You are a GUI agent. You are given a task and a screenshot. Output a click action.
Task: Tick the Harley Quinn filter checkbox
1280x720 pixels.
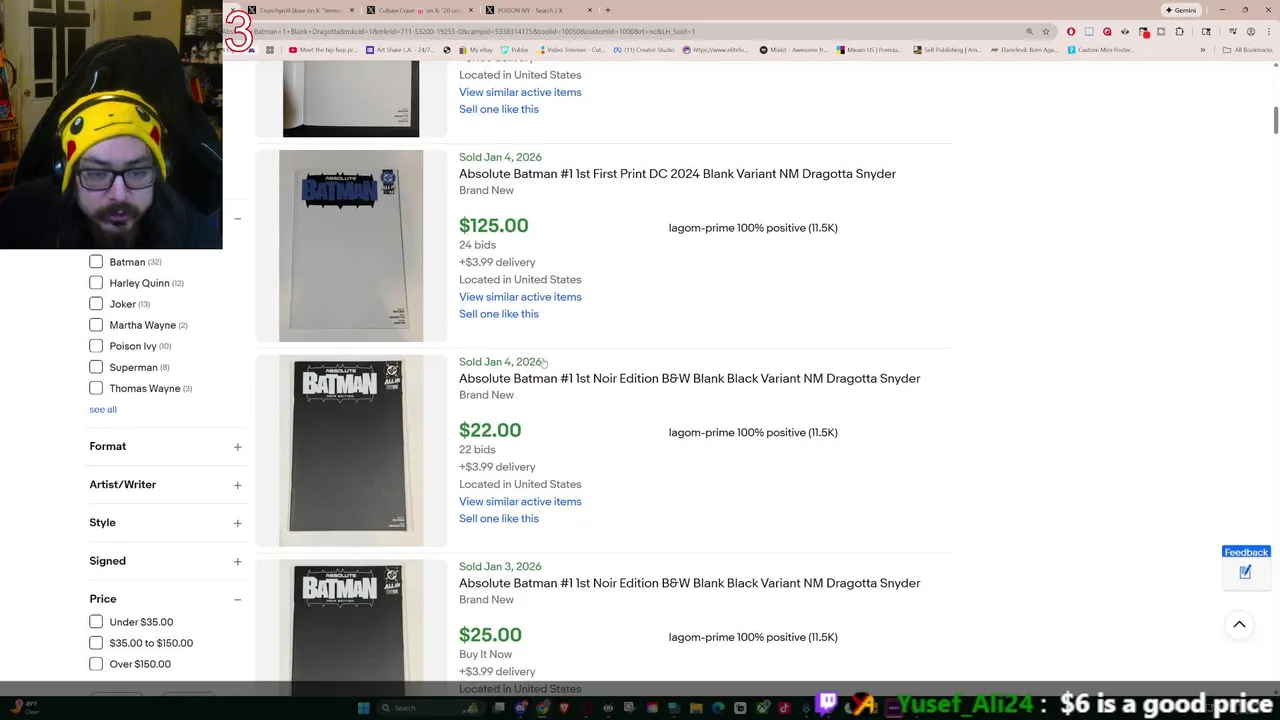(x=96, y=283)
